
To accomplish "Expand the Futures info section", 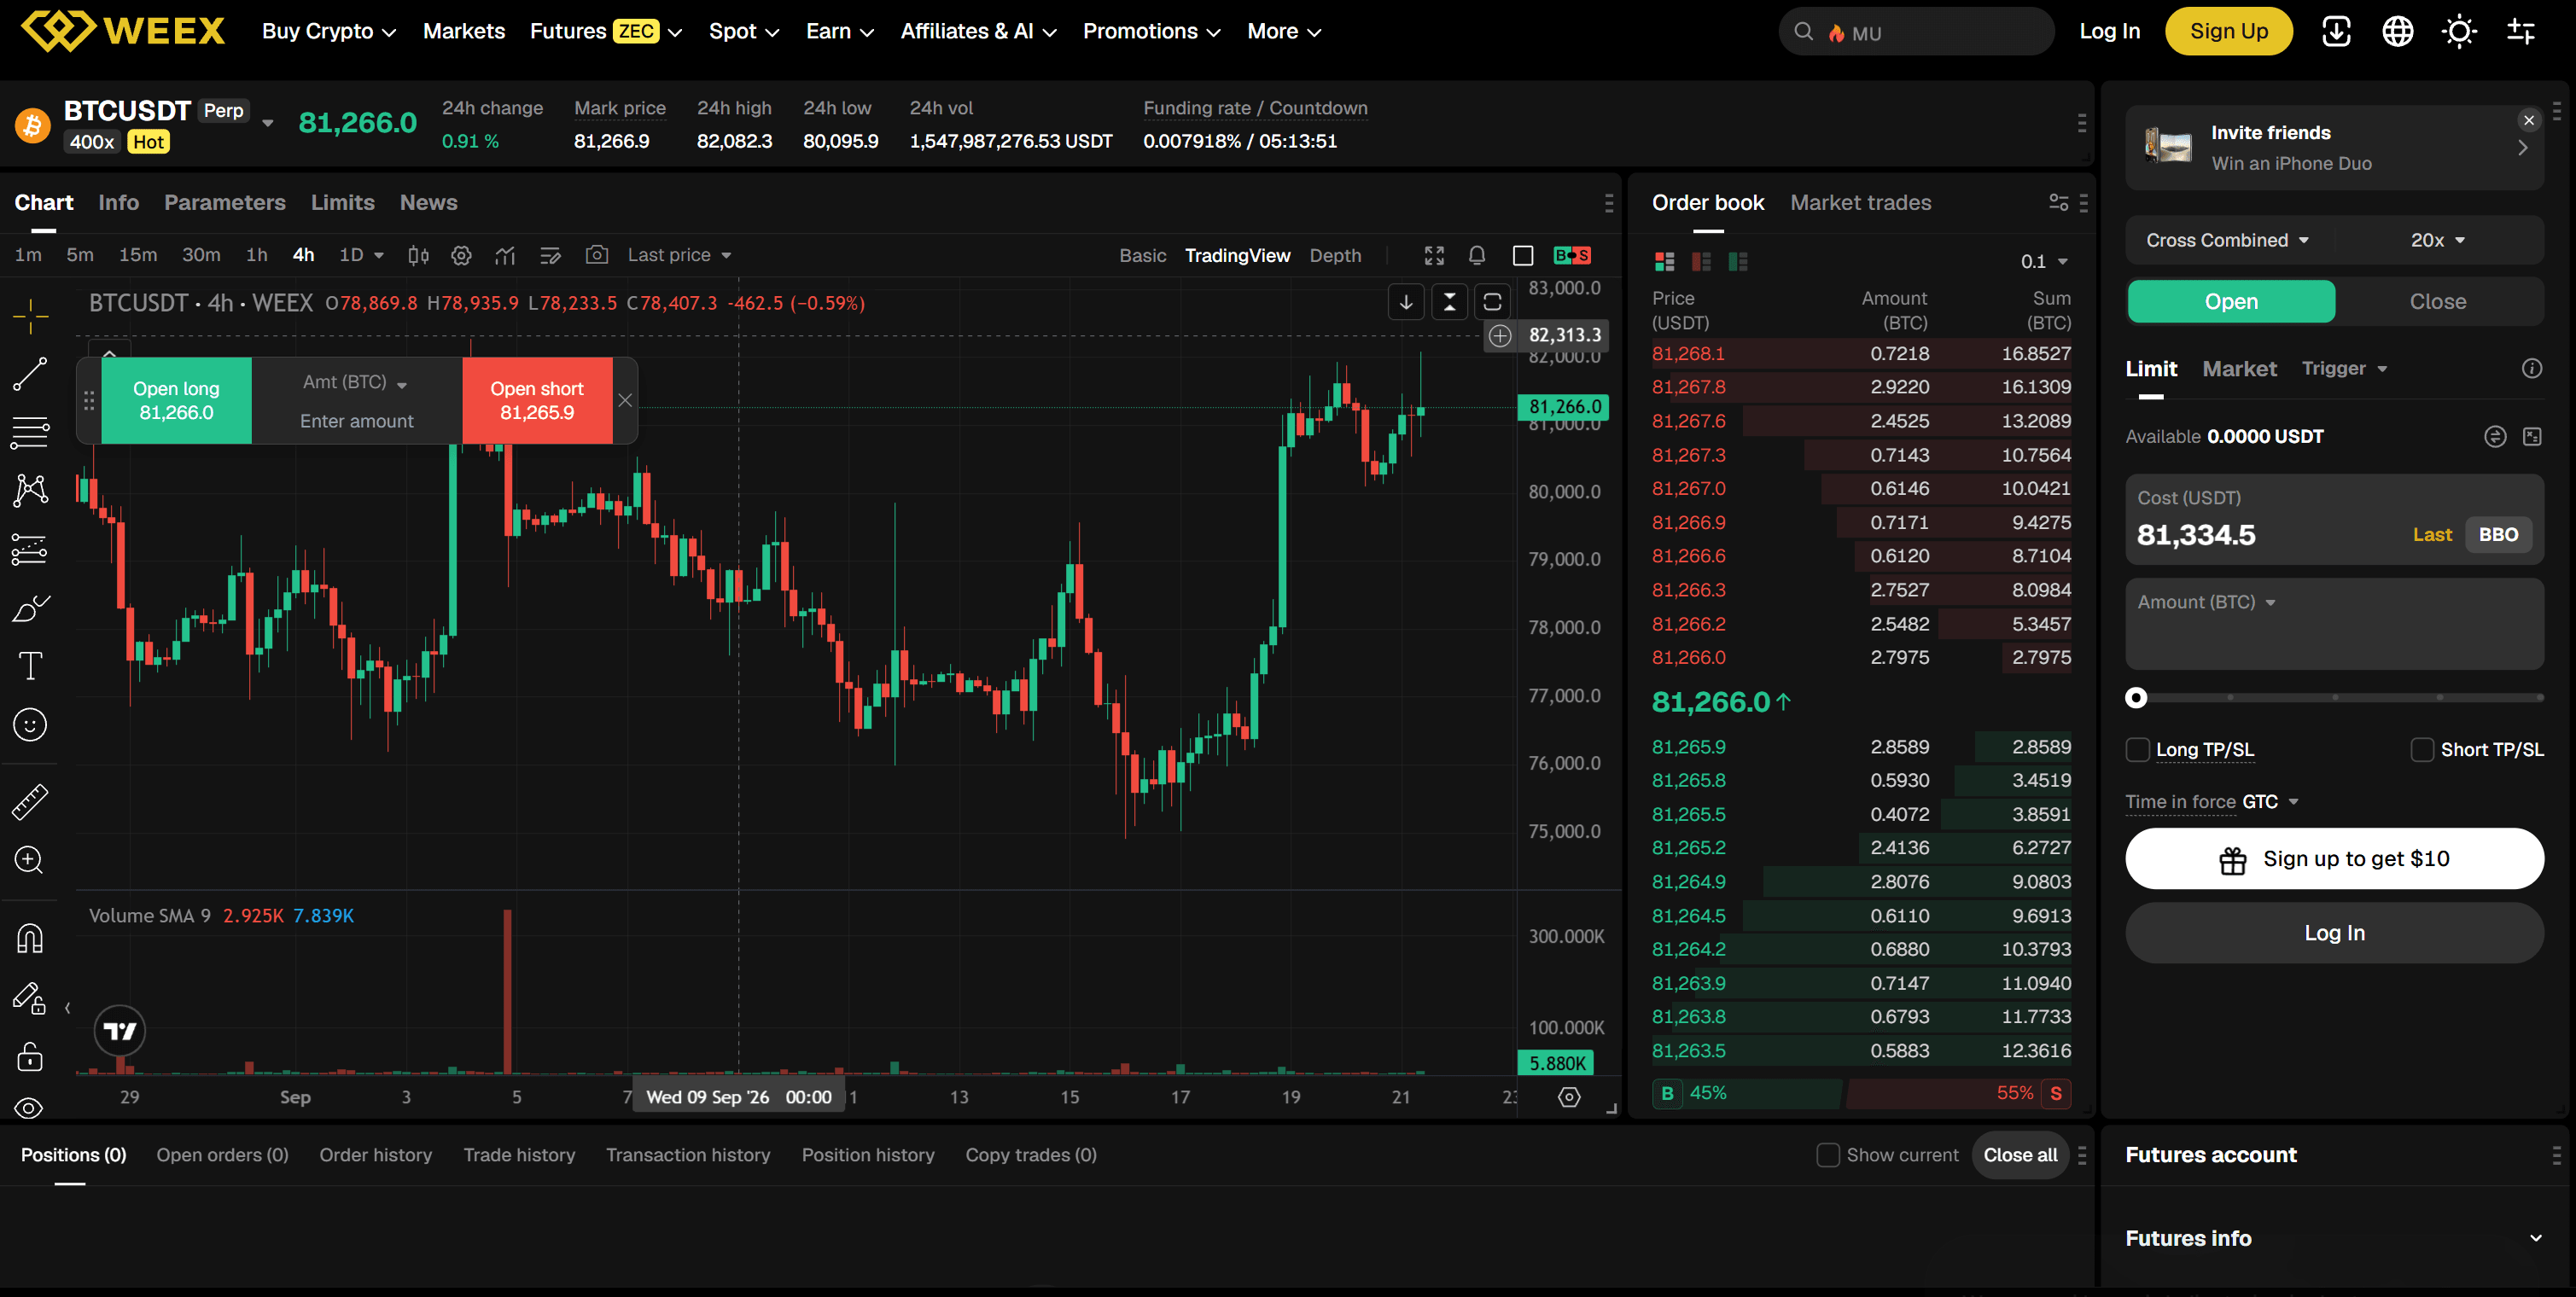I will [2334, 1238].
